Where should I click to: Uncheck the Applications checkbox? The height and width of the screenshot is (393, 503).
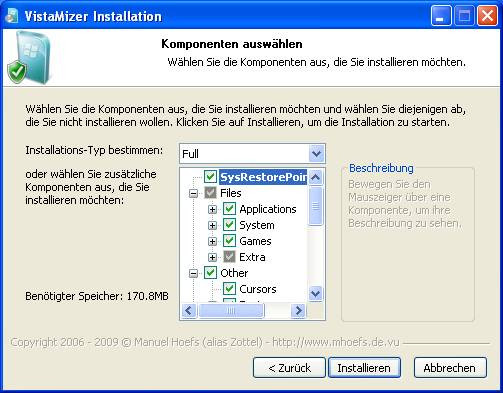tap(229, 209)
